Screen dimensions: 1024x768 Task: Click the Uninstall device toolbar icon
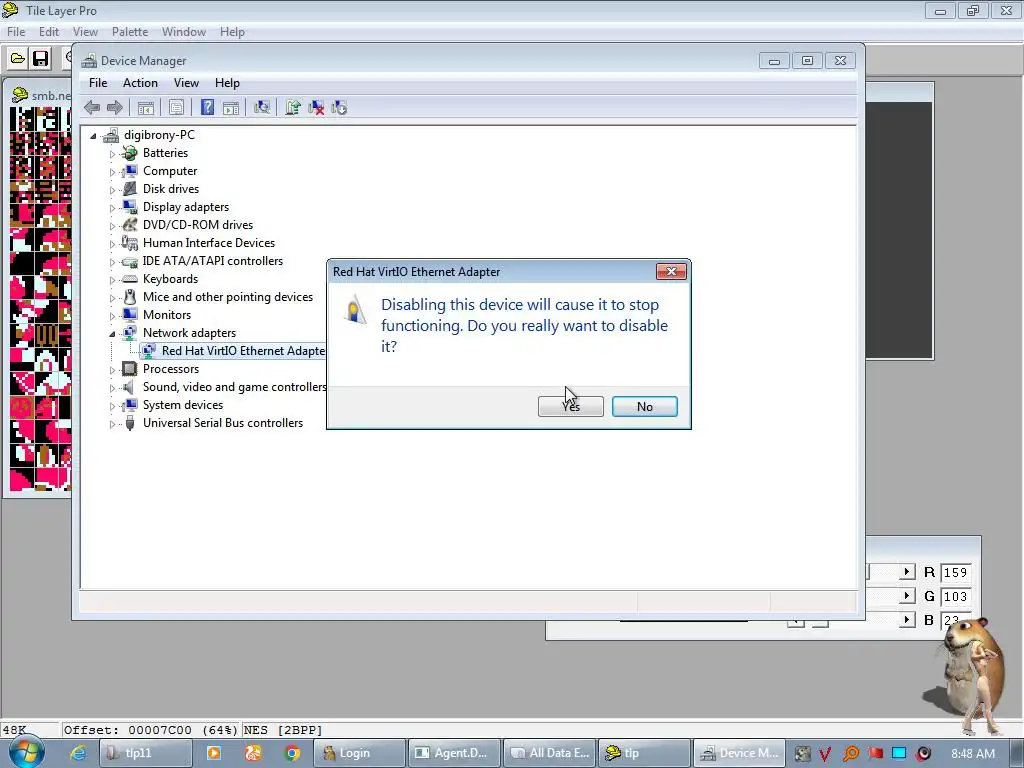coord(316,107)
